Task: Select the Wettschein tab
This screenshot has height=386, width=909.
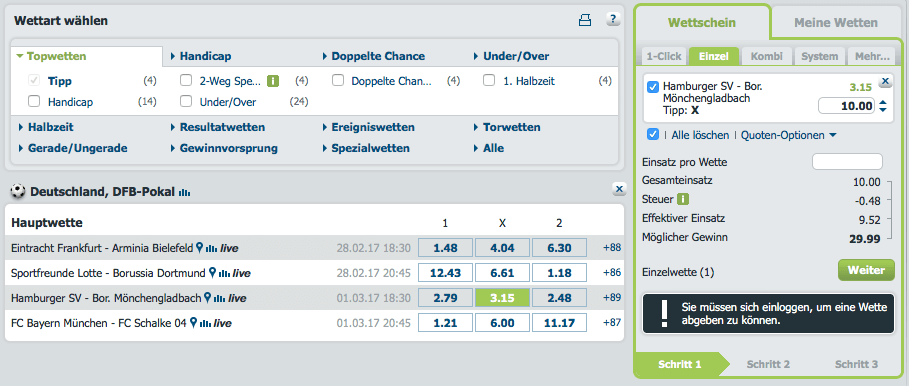Action: tap(701, 23)
